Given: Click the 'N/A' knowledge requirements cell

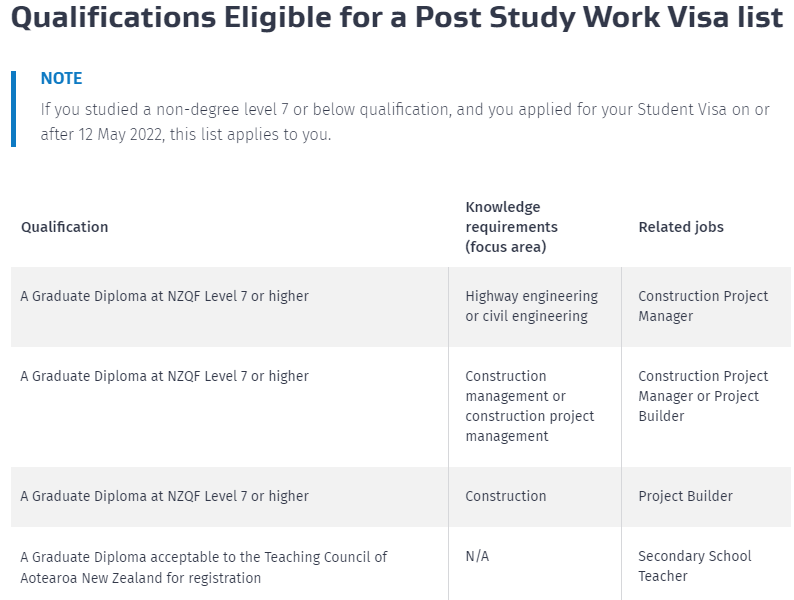Looking at the screenshot, I should pyautogui.click(x=477, y=556).
